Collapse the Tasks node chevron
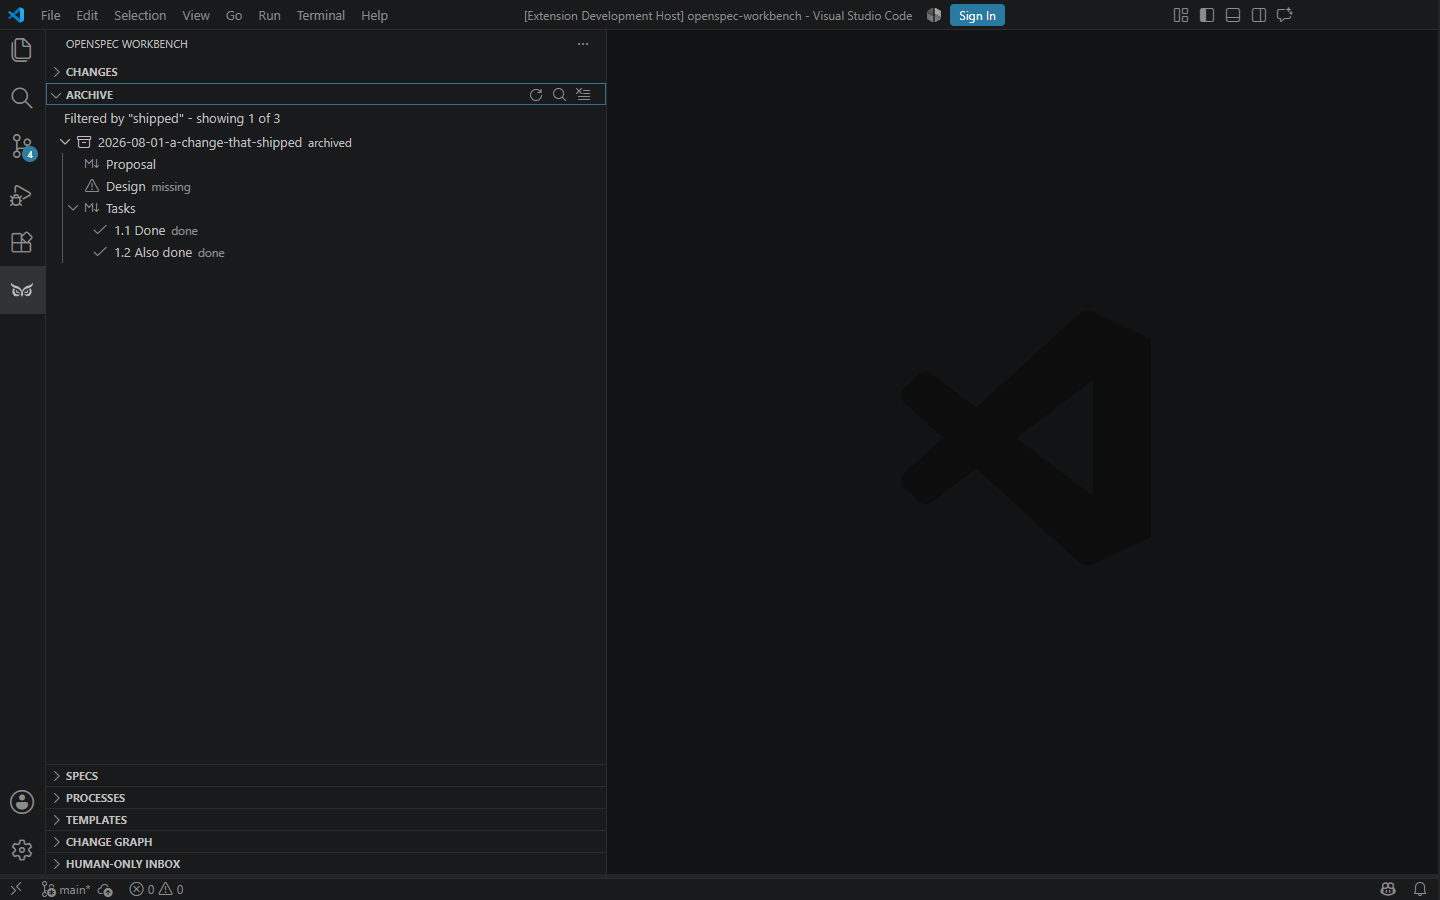Image resolution: width=1440 pixels, height=900 pixels. pyautogui.click(x=73, y=208)
